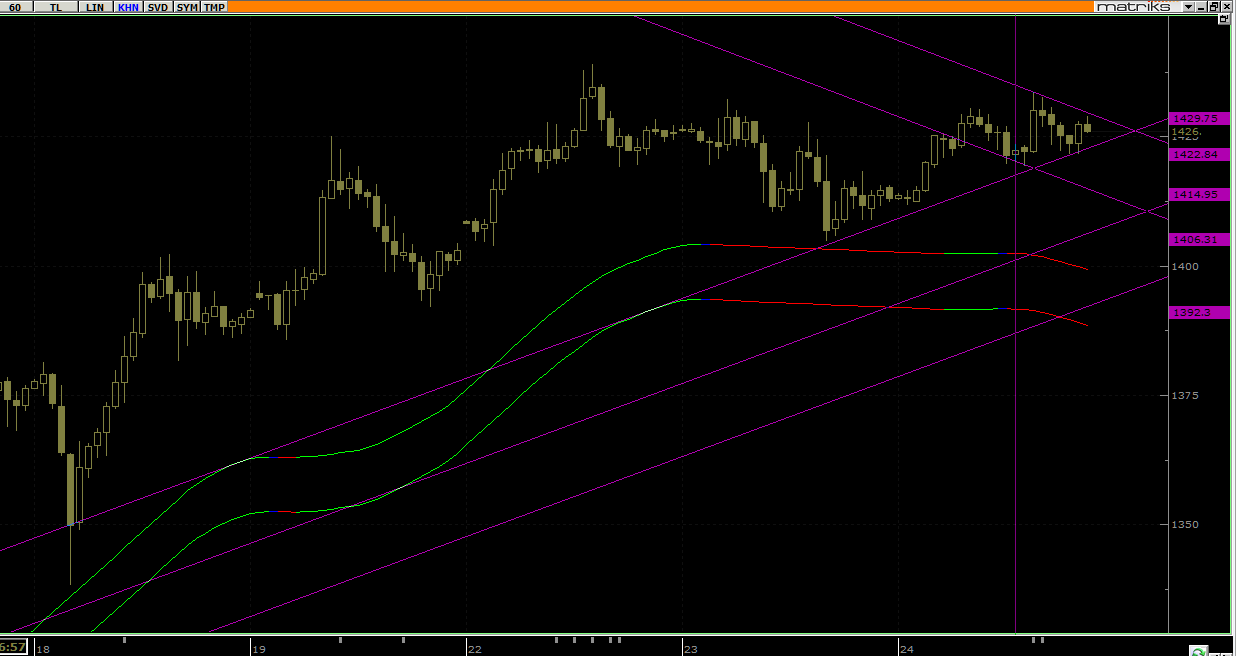Switch scale with the LIN button
1236x656 pixels.
pos(95,7)
